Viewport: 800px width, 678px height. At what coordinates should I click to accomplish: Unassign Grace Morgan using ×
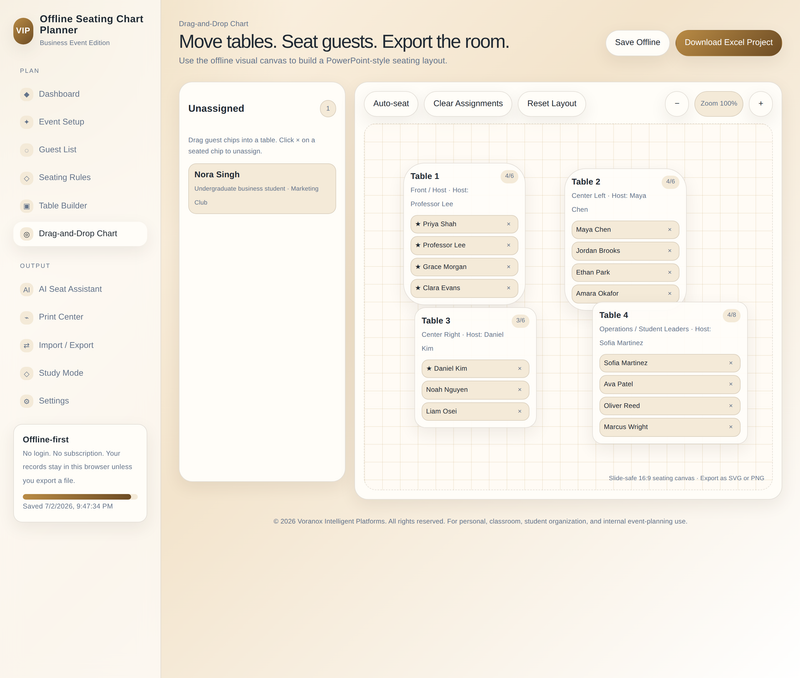pos(509,267)
